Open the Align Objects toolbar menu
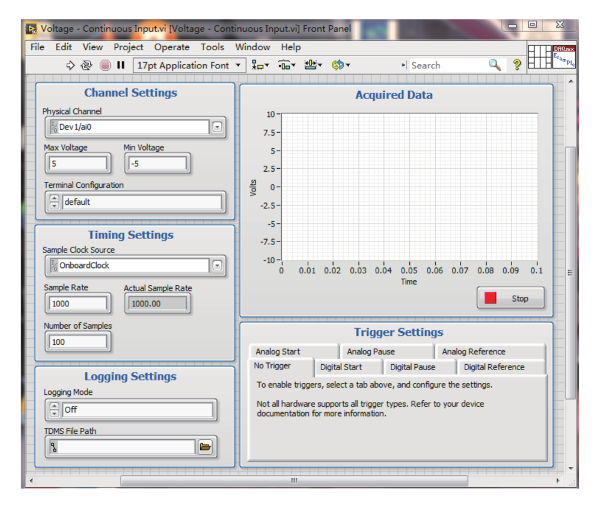This screenshot has width=600, height=510. 260,65
